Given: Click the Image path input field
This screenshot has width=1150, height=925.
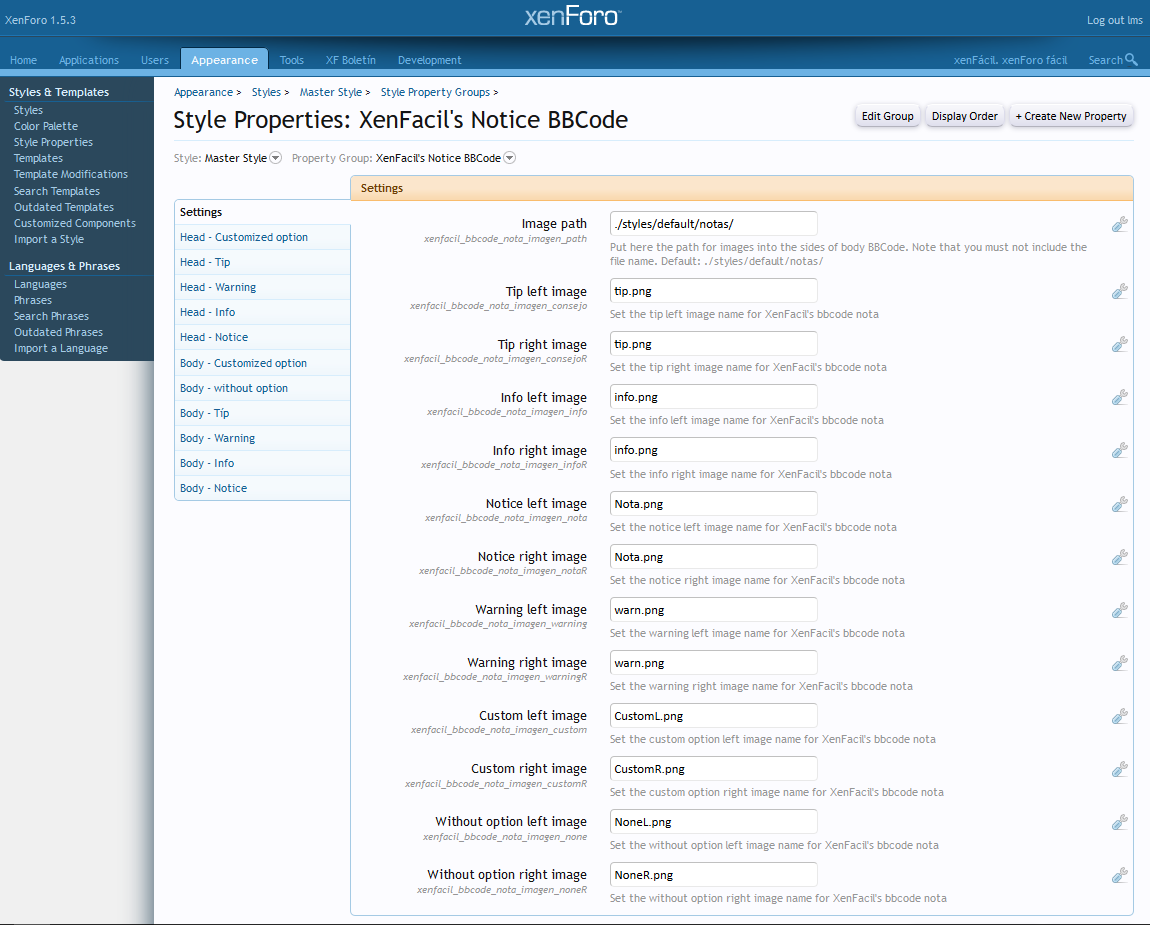Looking at the screenshot, I should (714, 224).
